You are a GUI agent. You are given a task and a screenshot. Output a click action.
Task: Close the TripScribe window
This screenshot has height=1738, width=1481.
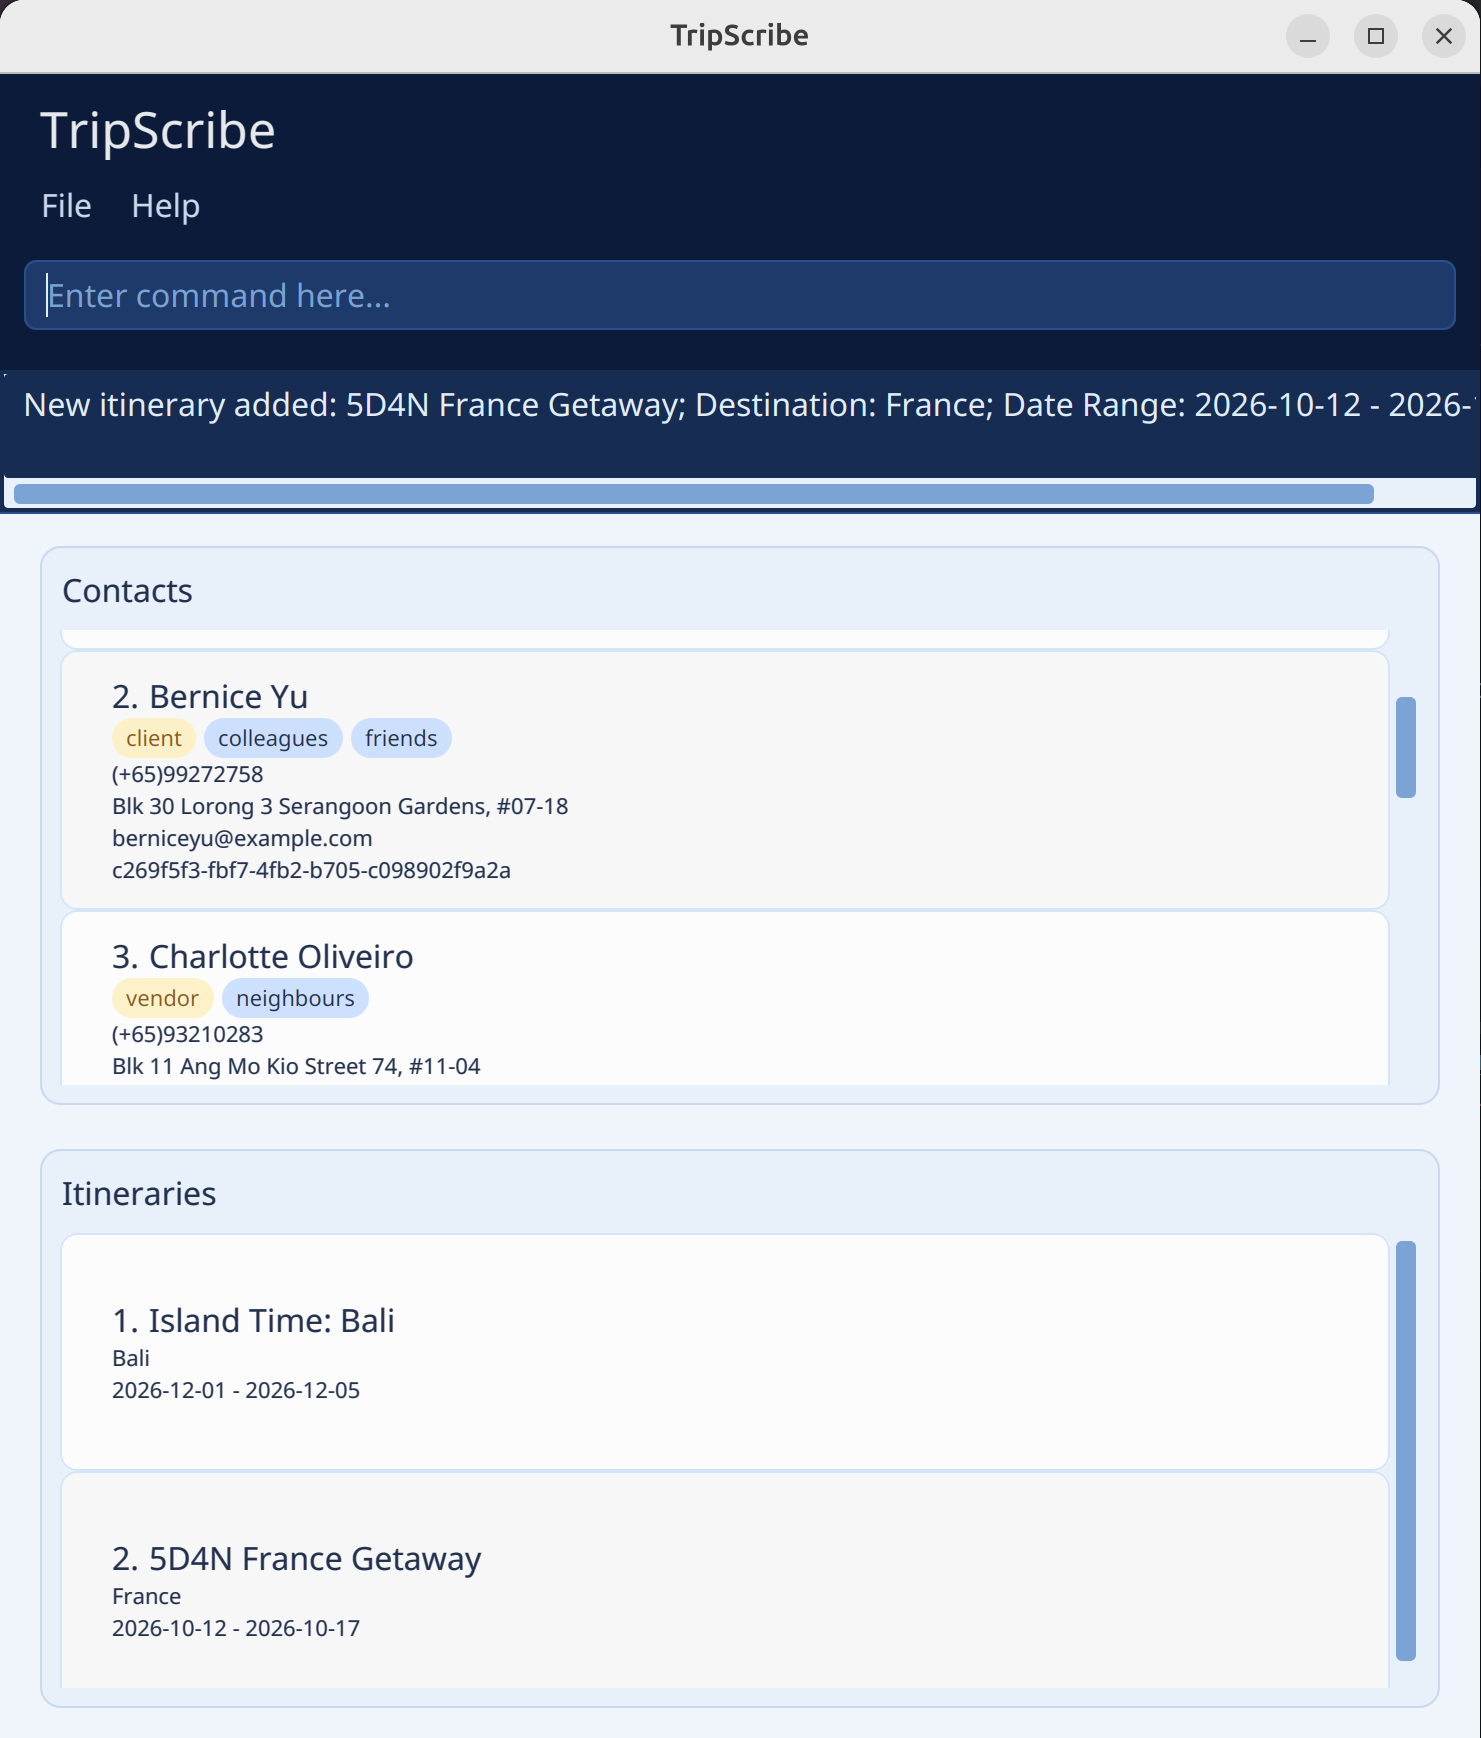1443,37
